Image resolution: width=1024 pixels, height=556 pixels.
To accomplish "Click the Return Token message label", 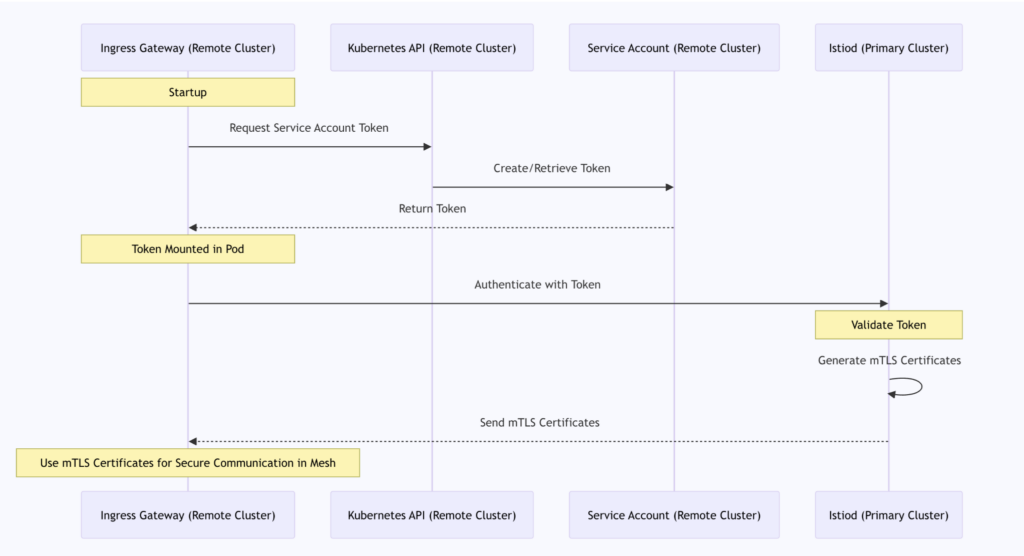I will [x=431, y=209].
